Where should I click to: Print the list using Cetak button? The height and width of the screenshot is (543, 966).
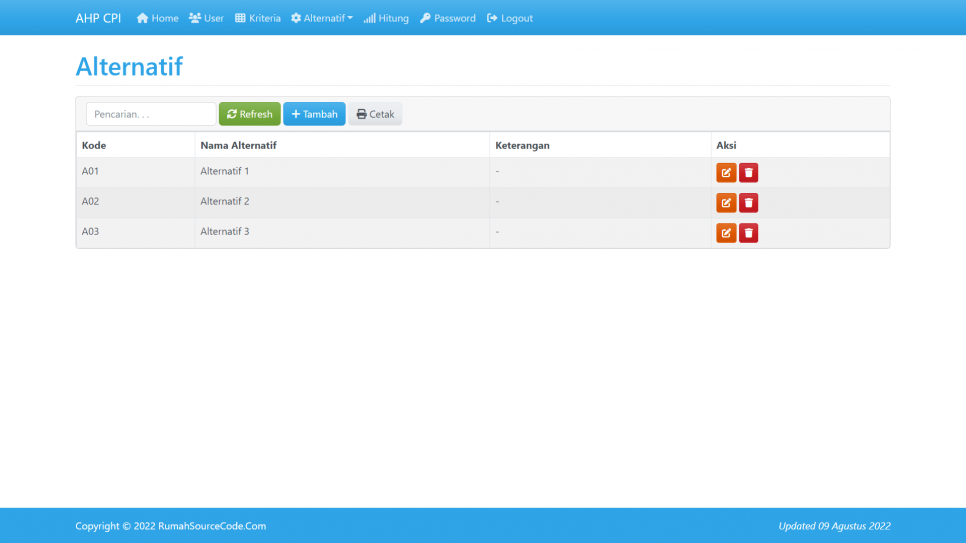coord(375,114)
